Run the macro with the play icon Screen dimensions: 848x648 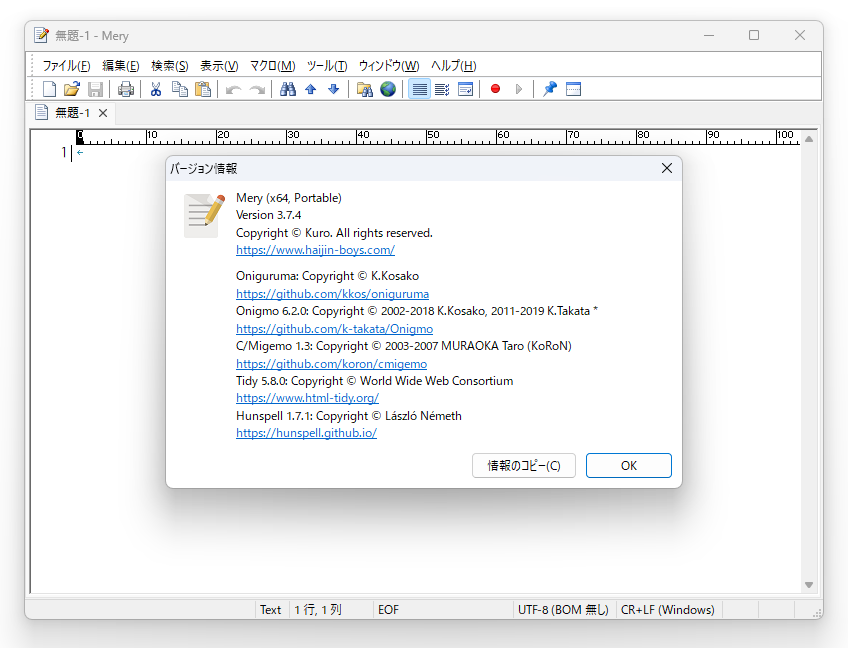(518, 89)
